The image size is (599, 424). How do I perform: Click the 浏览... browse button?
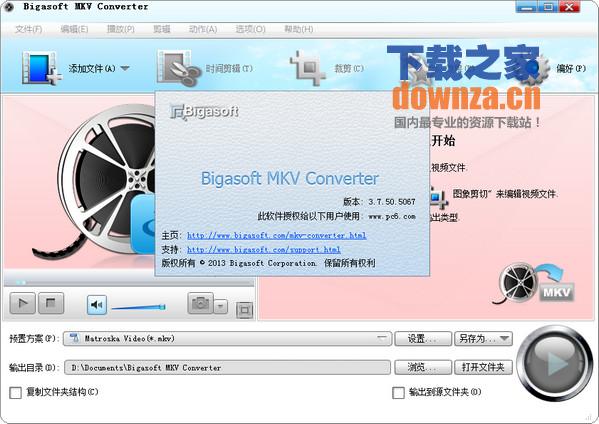(423, 367)
